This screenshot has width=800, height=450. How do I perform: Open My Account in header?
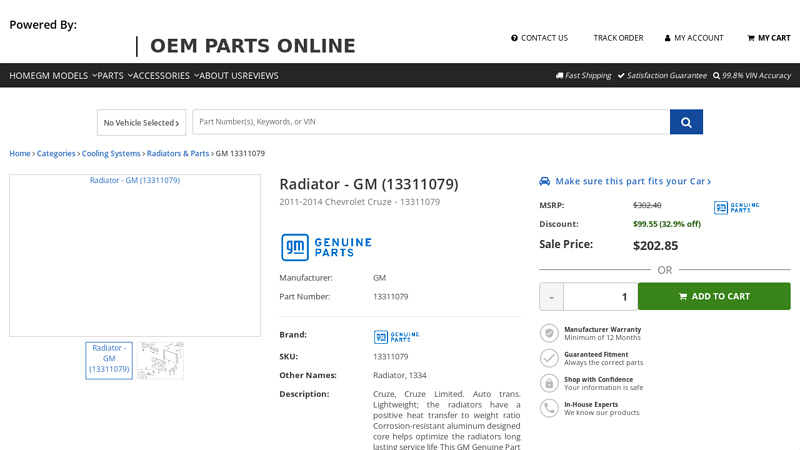693,38
